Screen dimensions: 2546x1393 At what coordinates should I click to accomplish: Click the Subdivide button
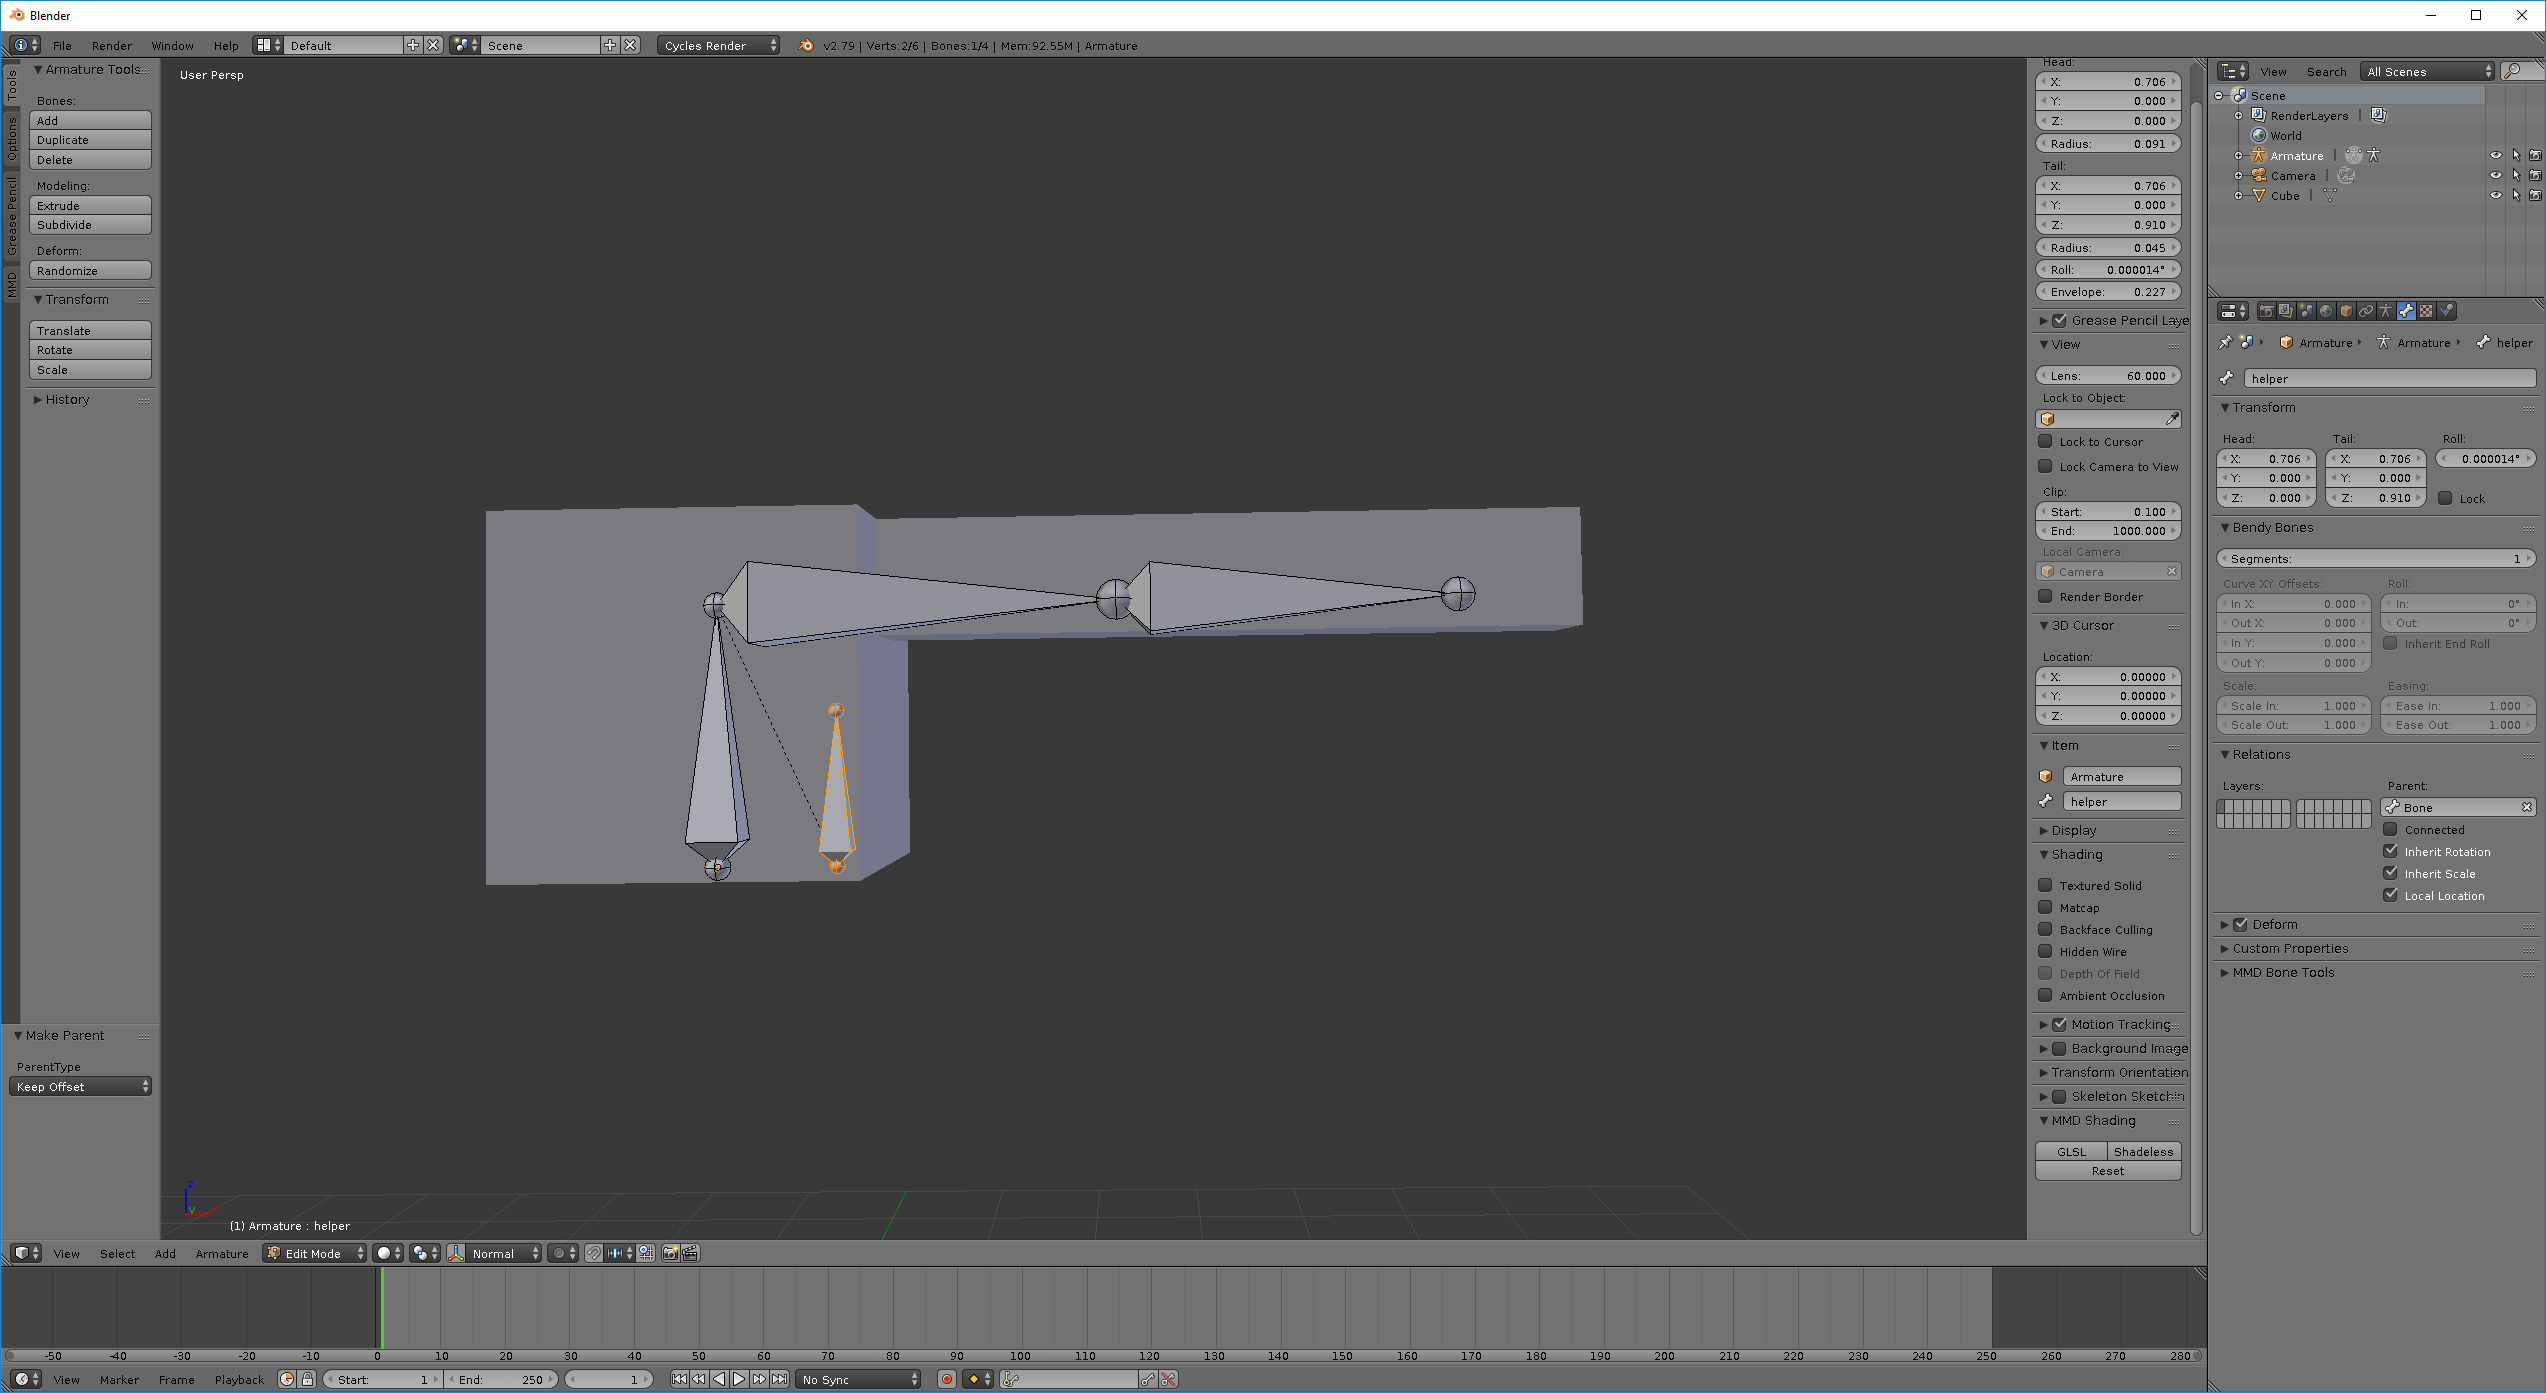pos(90,225)
